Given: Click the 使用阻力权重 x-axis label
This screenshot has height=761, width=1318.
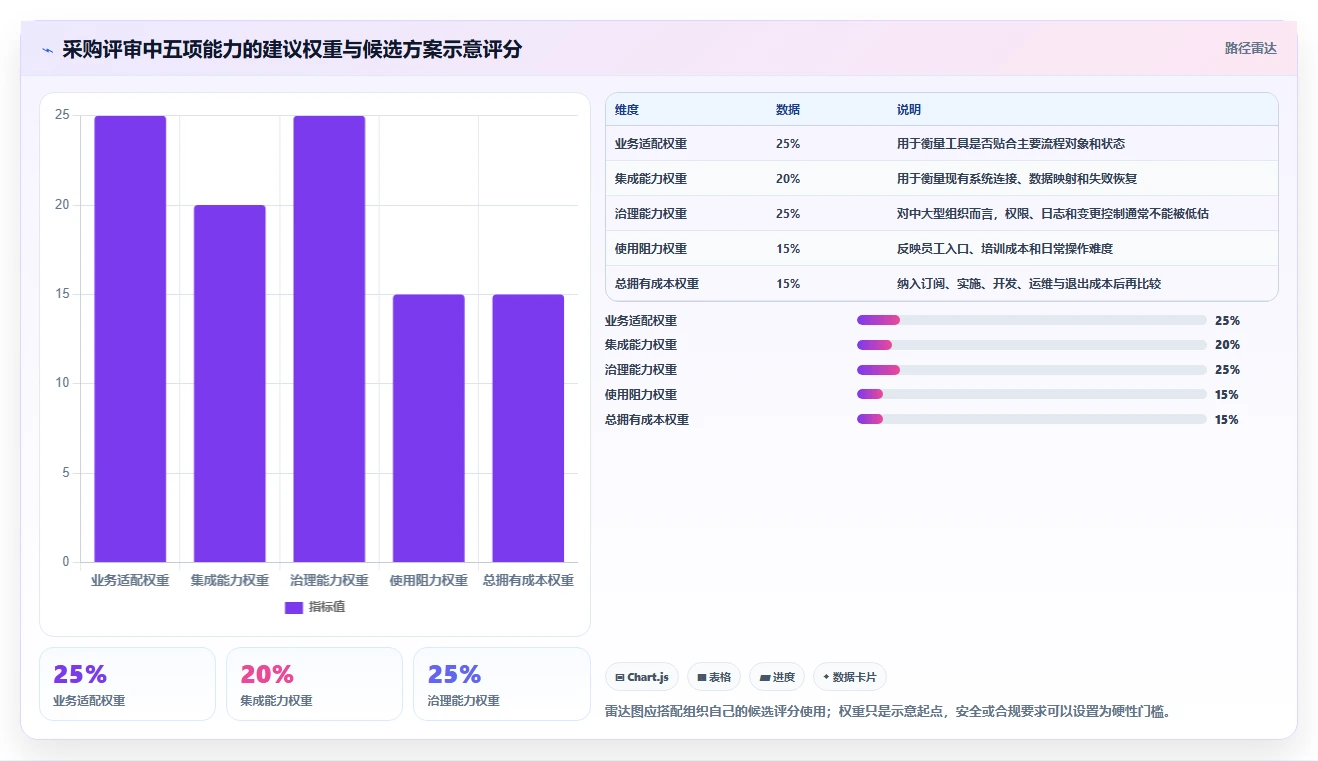Looking at the screenshot, I should coord(428,581).
